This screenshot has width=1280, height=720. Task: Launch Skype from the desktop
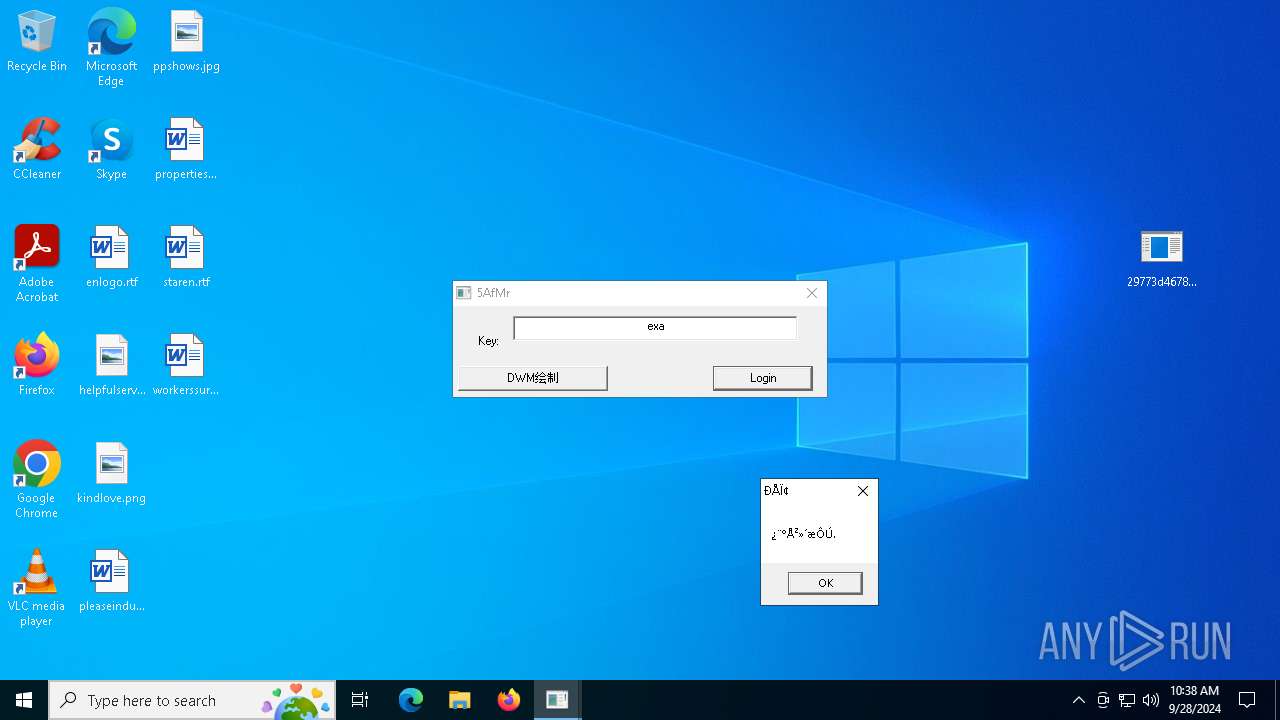(111, 150)
